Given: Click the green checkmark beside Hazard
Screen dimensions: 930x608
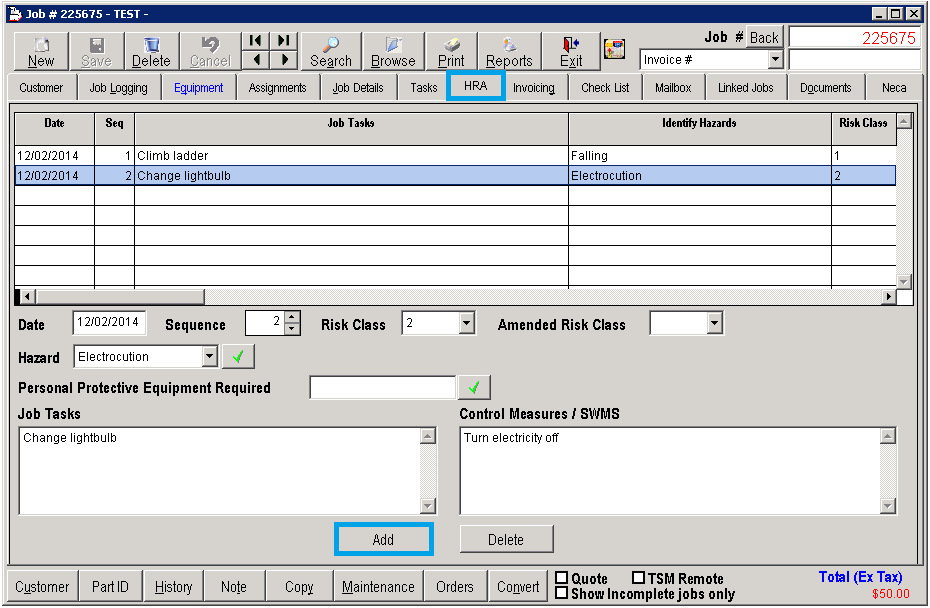Looking at the screenshot, I should click(x=238, y=357).
